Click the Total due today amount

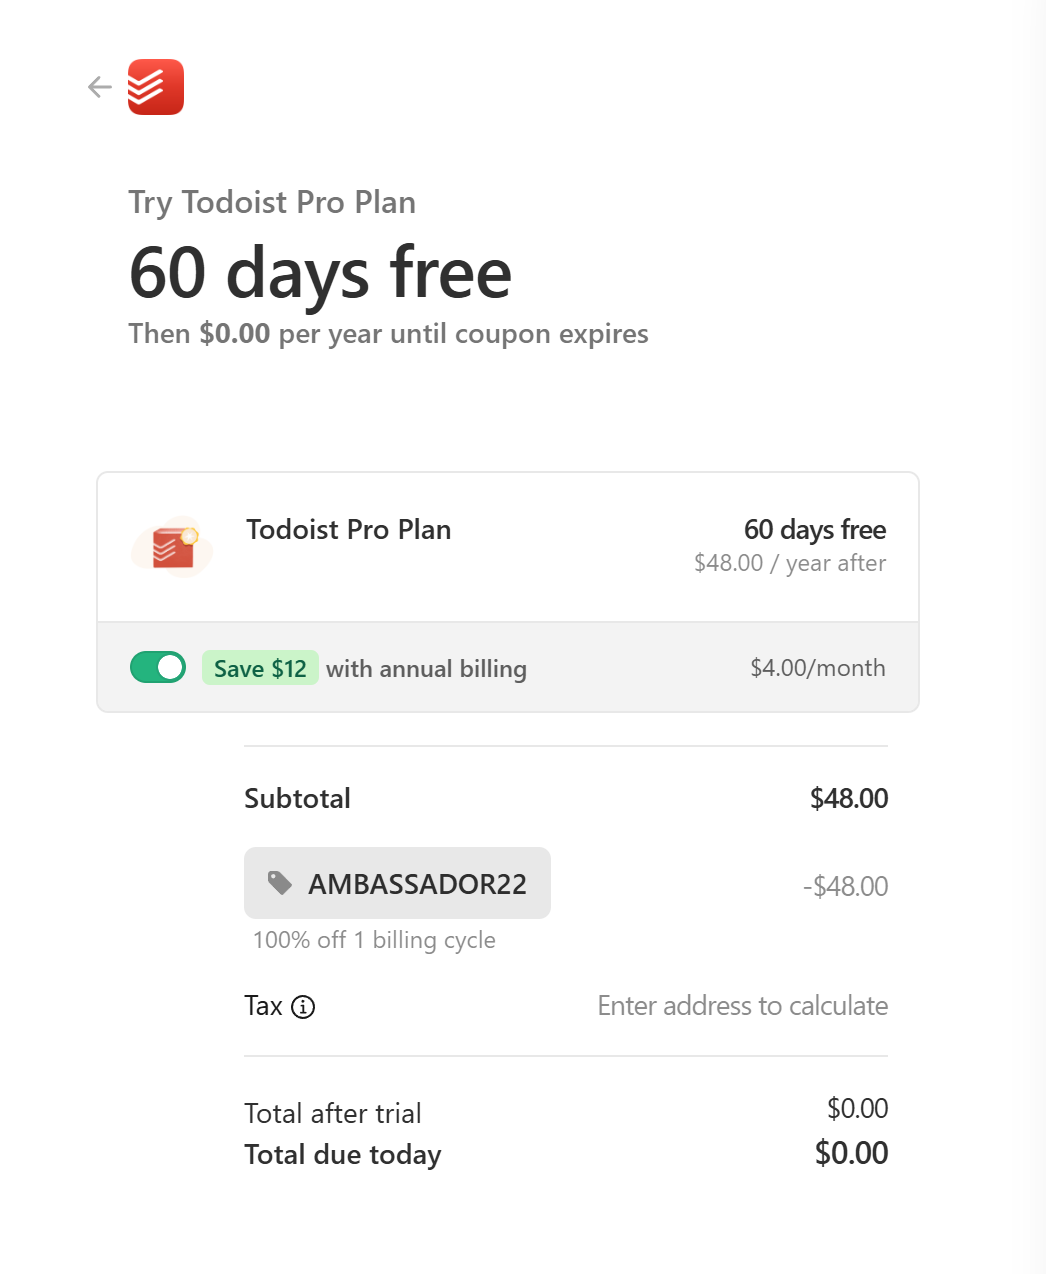coord(852,1153)
